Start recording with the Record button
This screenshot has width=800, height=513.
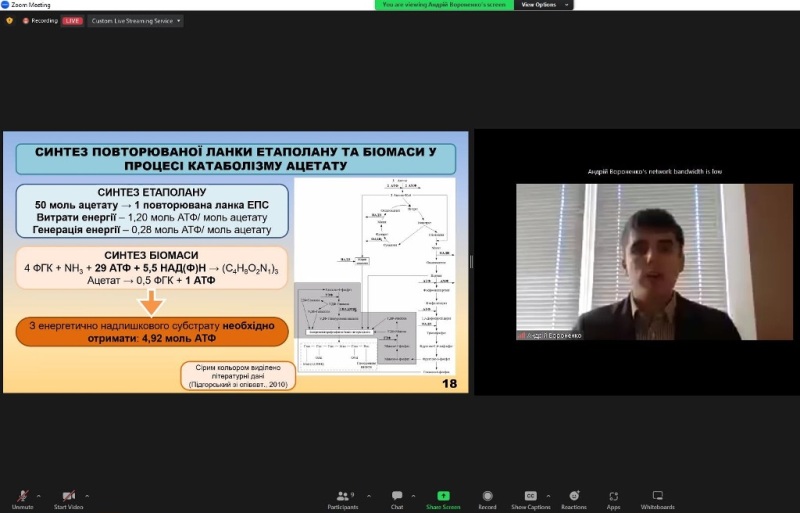click(487, 499)
